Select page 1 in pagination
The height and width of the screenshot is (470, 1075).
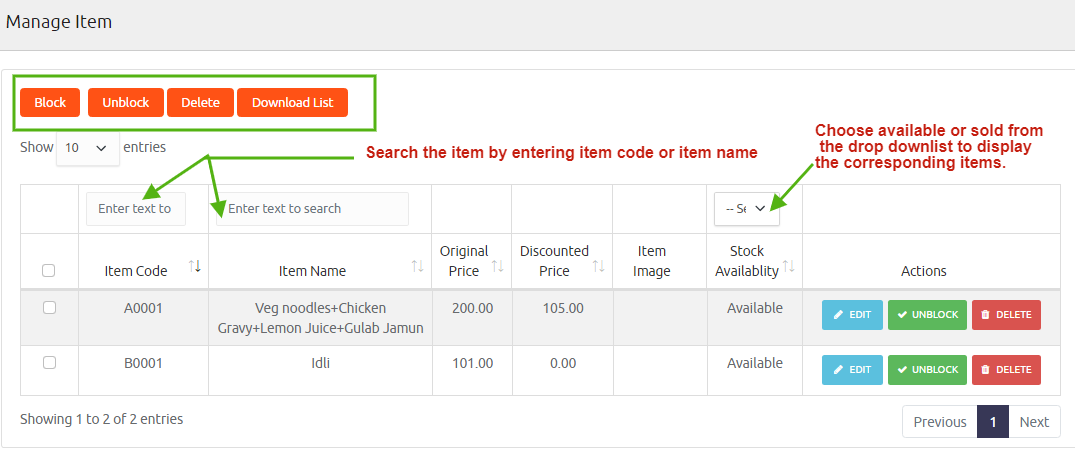[992, 422]
